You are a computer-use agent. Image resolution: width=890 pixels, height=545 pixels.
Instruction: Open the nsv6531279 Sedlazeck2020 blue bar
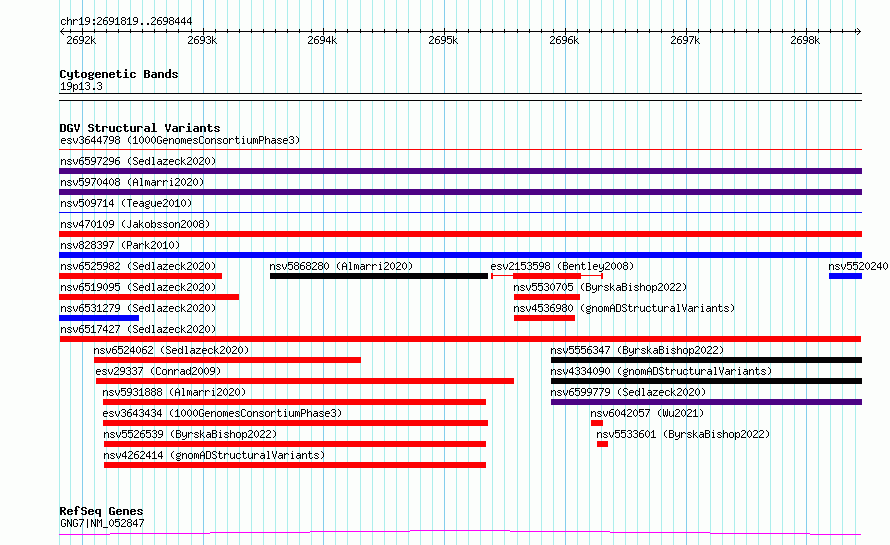coord(99,318)
